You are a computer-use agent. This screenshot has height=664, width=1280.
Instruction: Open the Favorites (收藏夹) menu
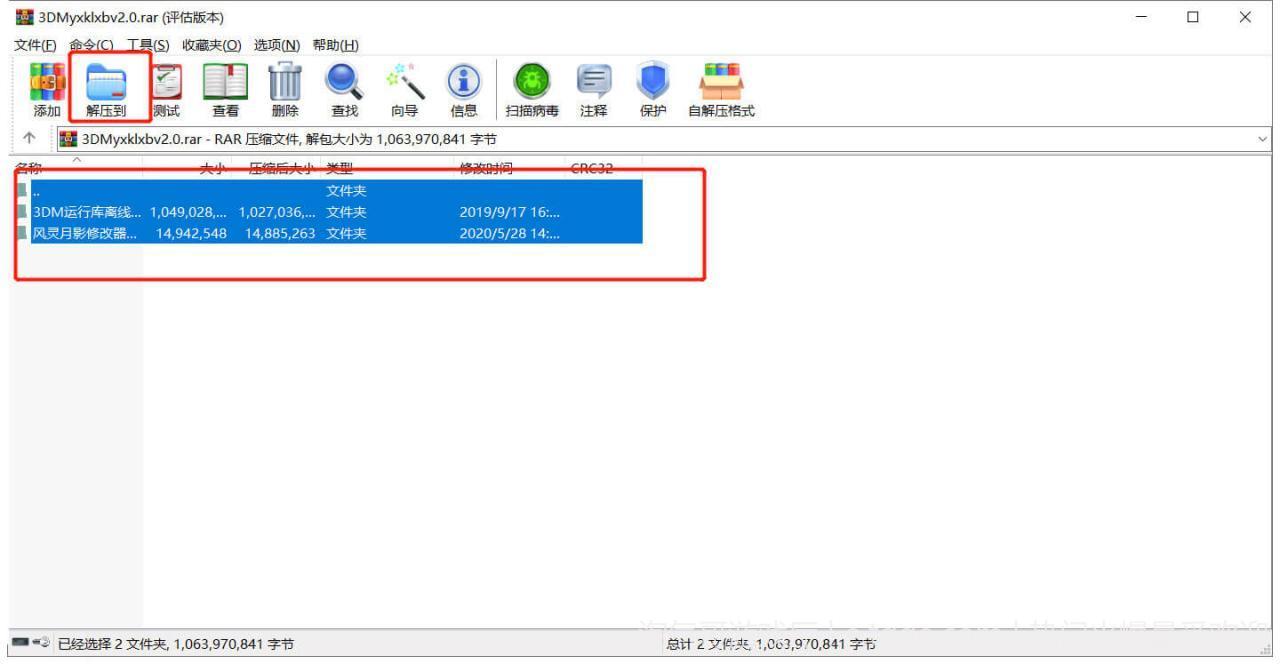click(212, 45)
